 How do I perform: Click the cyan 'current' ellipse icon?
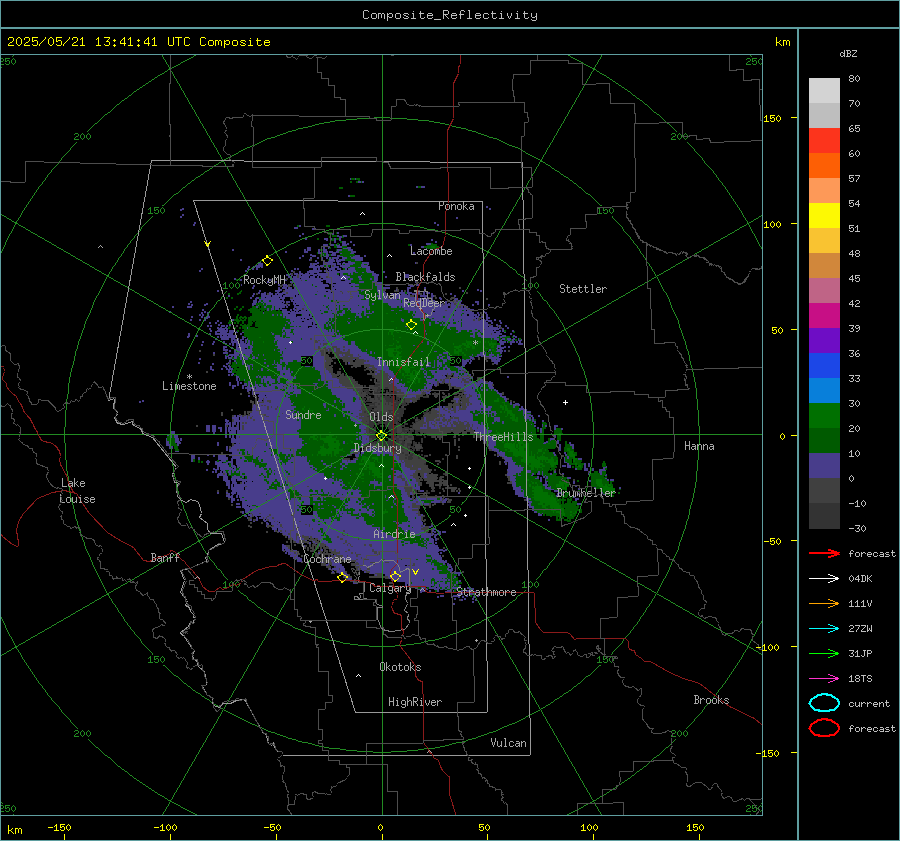824,703
